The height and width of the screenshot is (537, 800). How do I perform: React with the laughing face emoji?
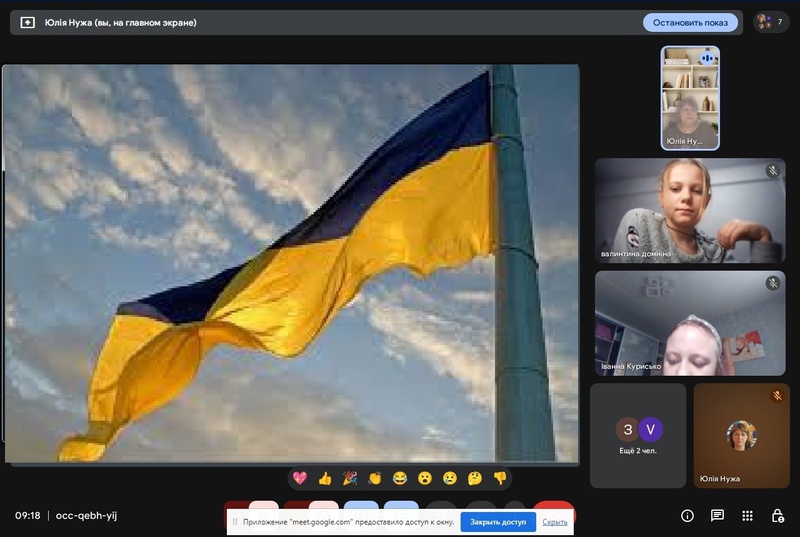(x=400, y=478)
